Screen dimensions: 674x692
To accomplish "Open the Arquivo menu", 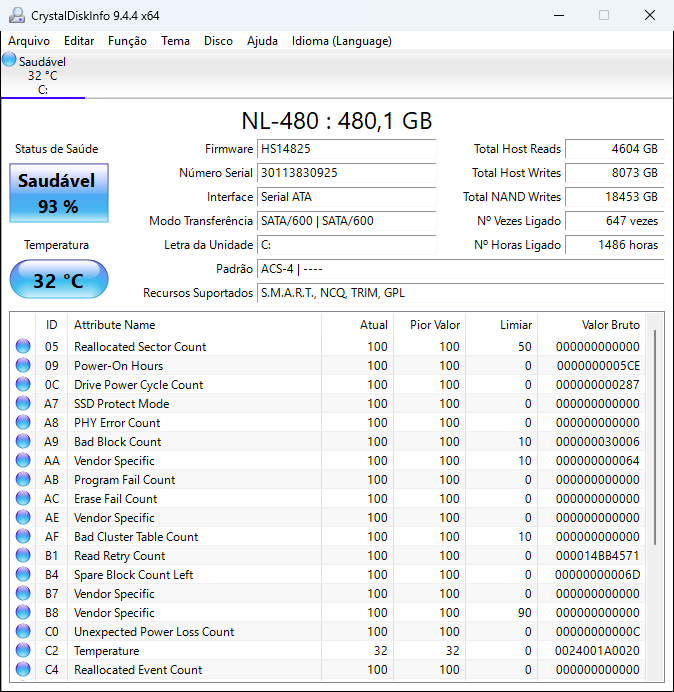I will [29, 41].
